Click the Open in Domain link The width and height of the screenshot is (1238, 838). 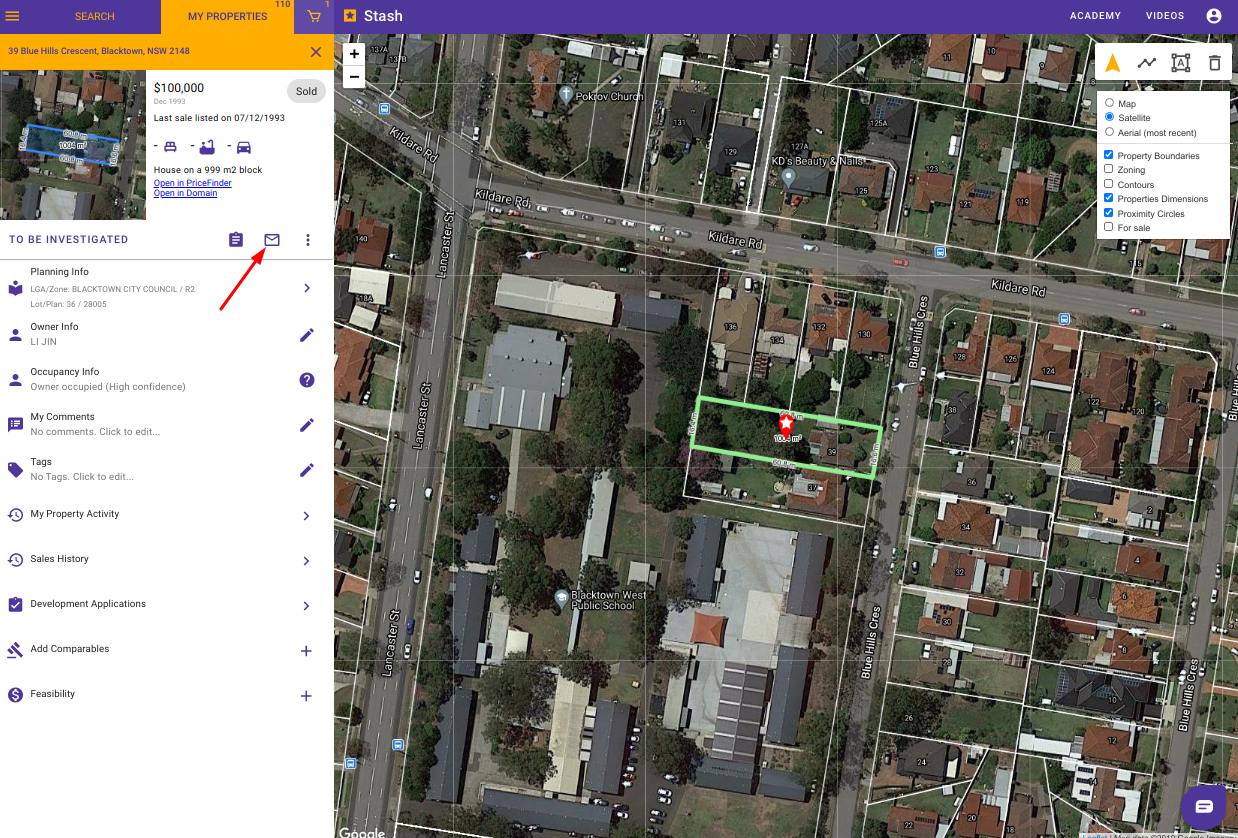pos(185,193)
